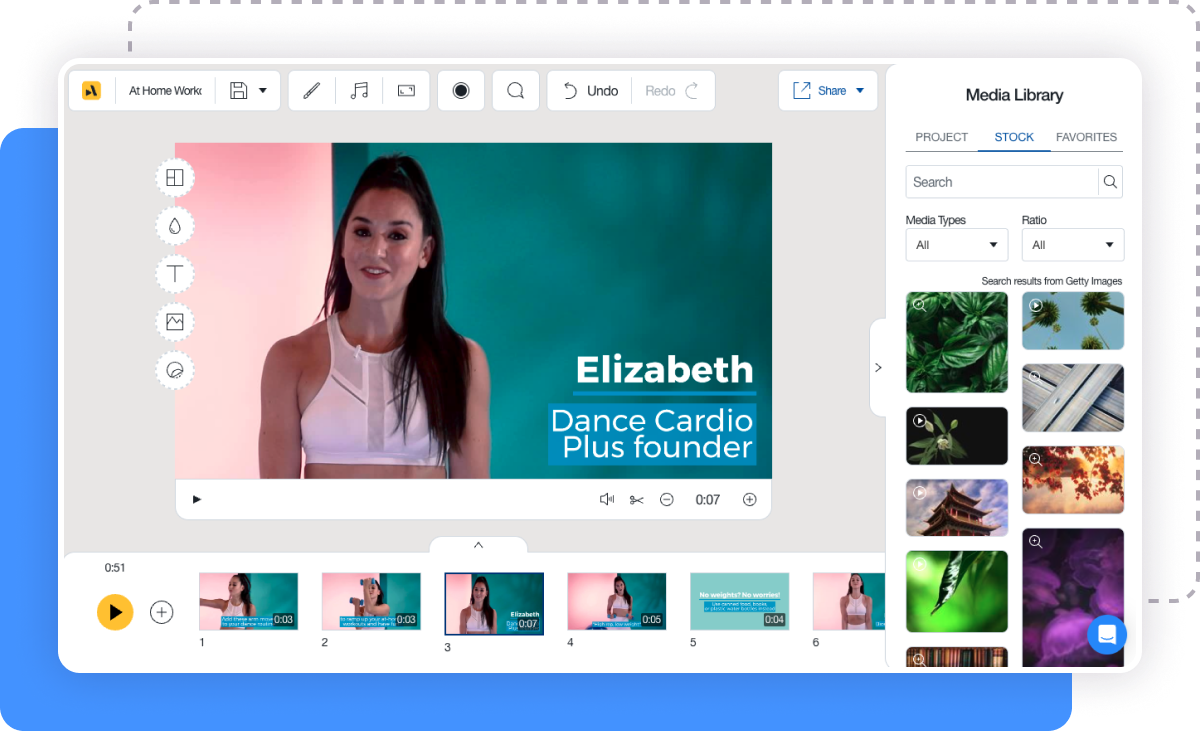Select the color drop tool in the sidebar
The height and width of the screenshot is (731, 1200).
pos(174,225)
